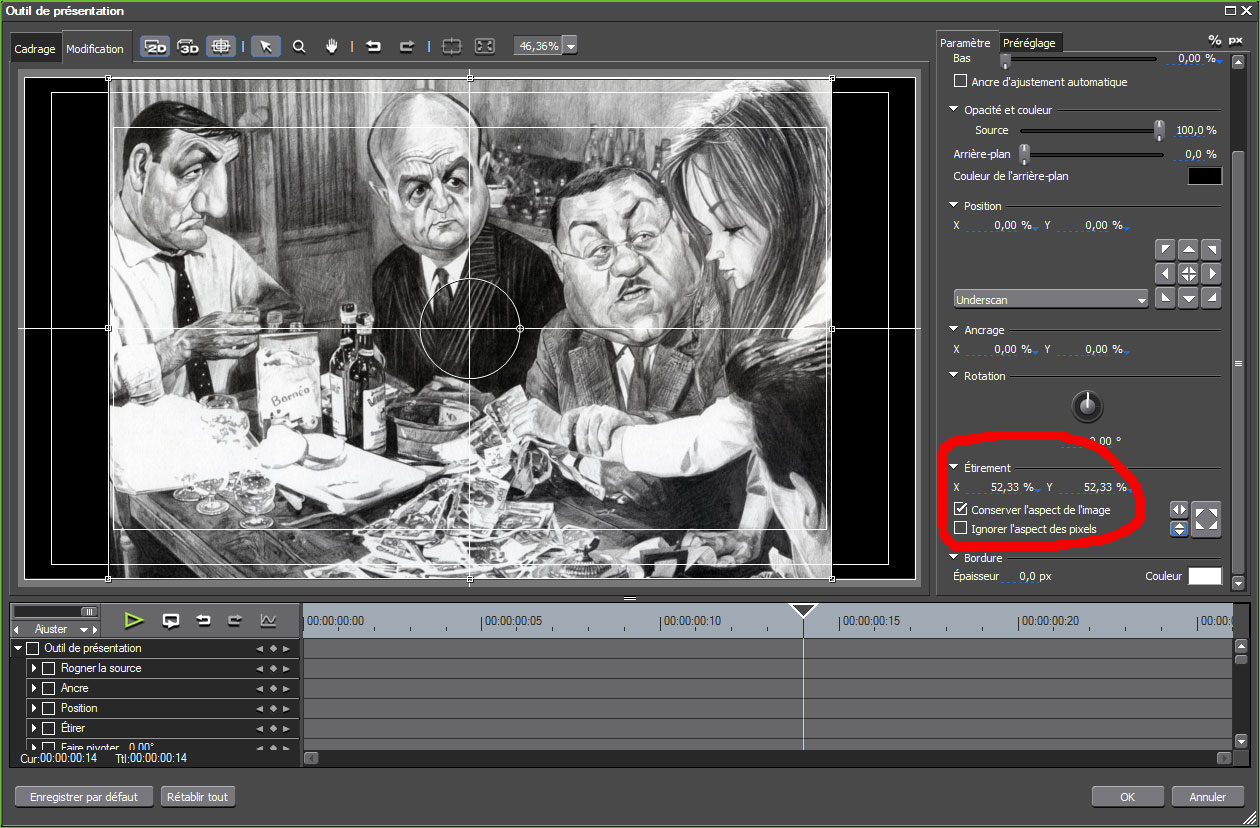Tick the Ancre keyframe checkbox
Screen dimensions: 1260x828
pos(48,688)
